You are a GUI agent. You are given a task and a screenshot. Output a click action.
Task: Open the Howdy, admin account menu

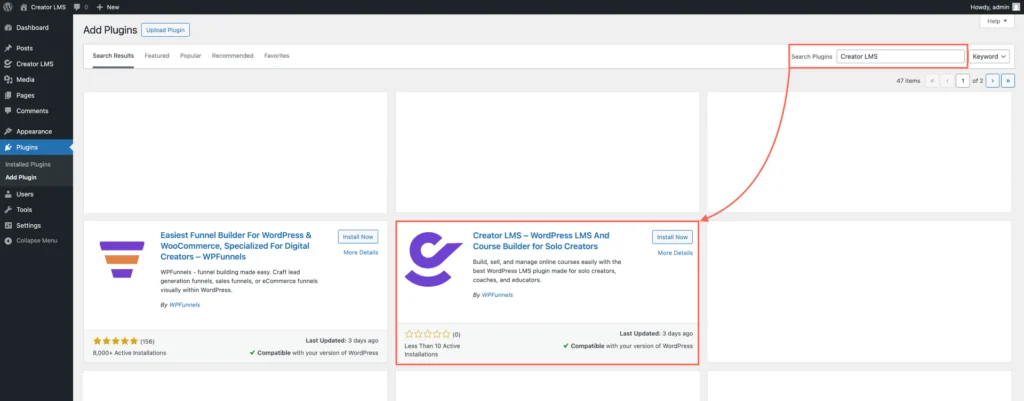tap(988, 7)
